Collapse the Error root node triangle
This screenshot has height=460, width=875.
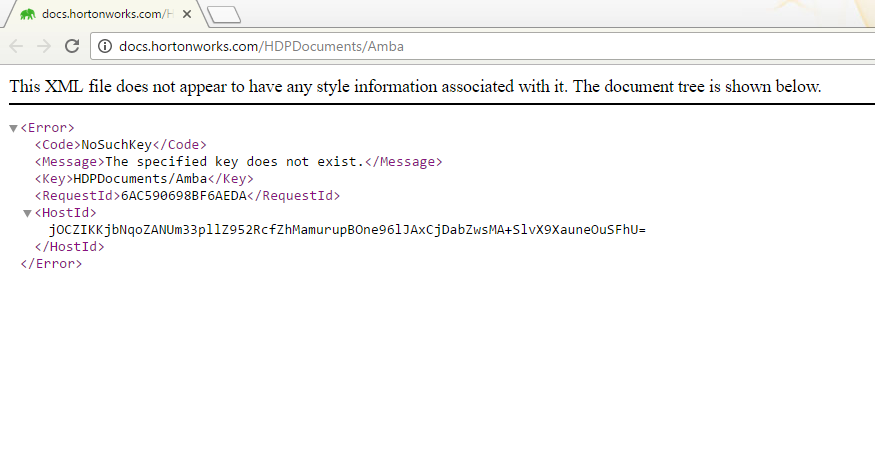click(13, 128)
